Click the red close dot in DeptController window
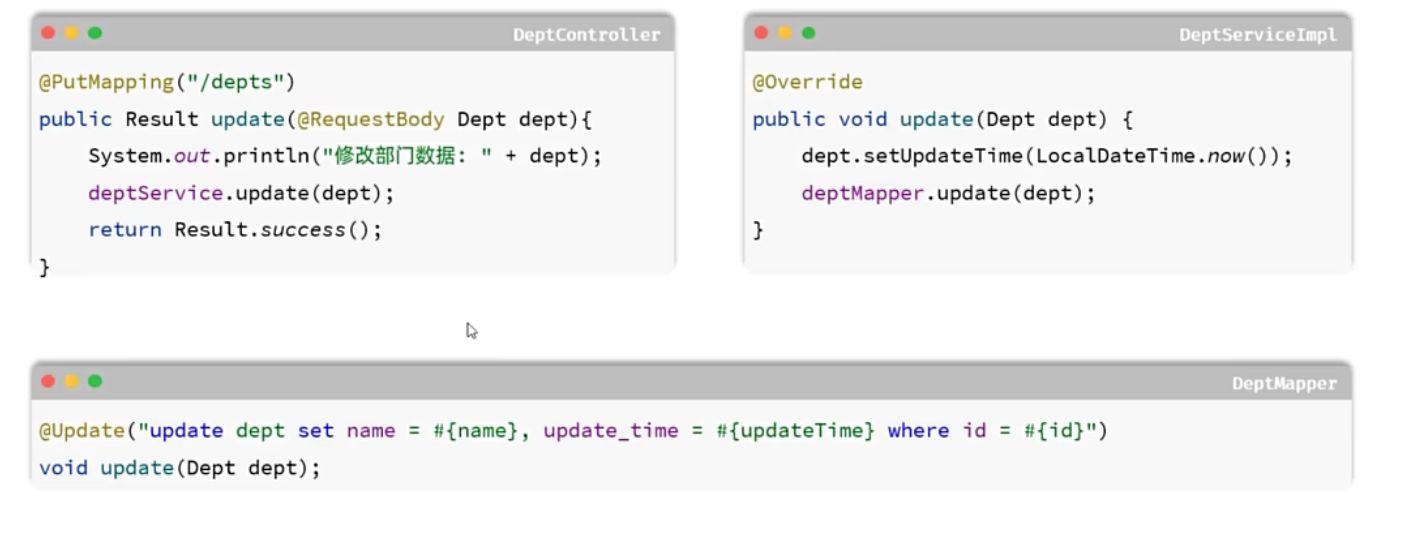Viewport: 1427px width, 550px height. point(48,33)
